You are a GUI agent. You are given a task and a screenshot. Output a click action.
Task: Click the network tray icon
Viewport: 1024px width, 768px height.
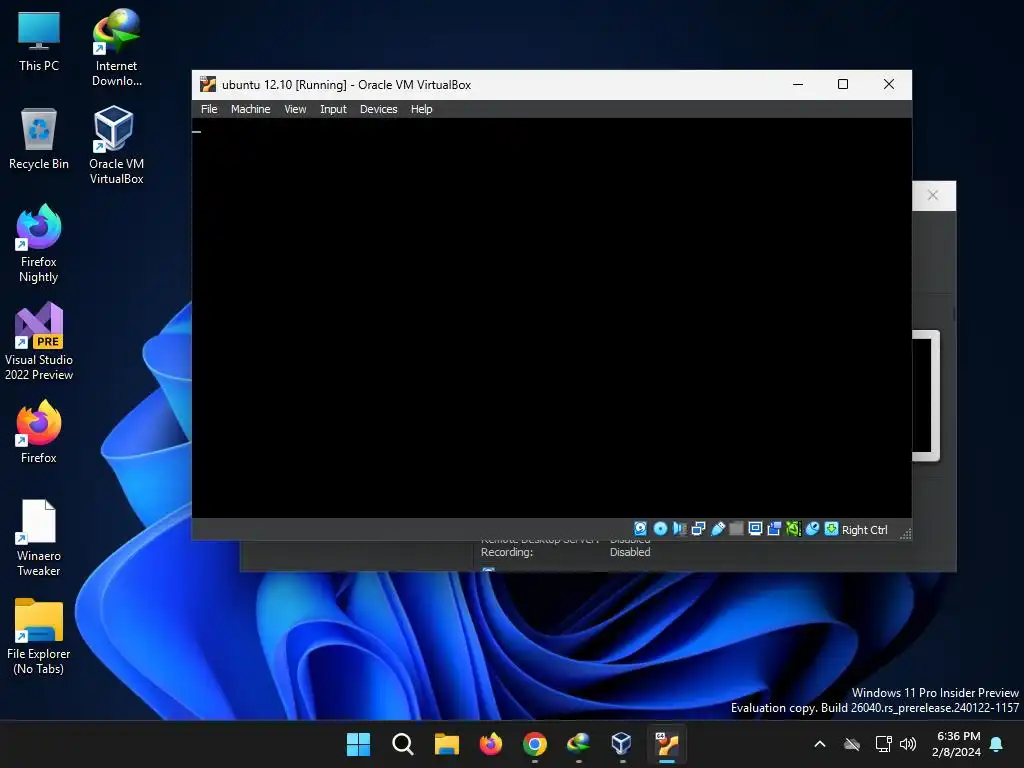click(883, 744)
